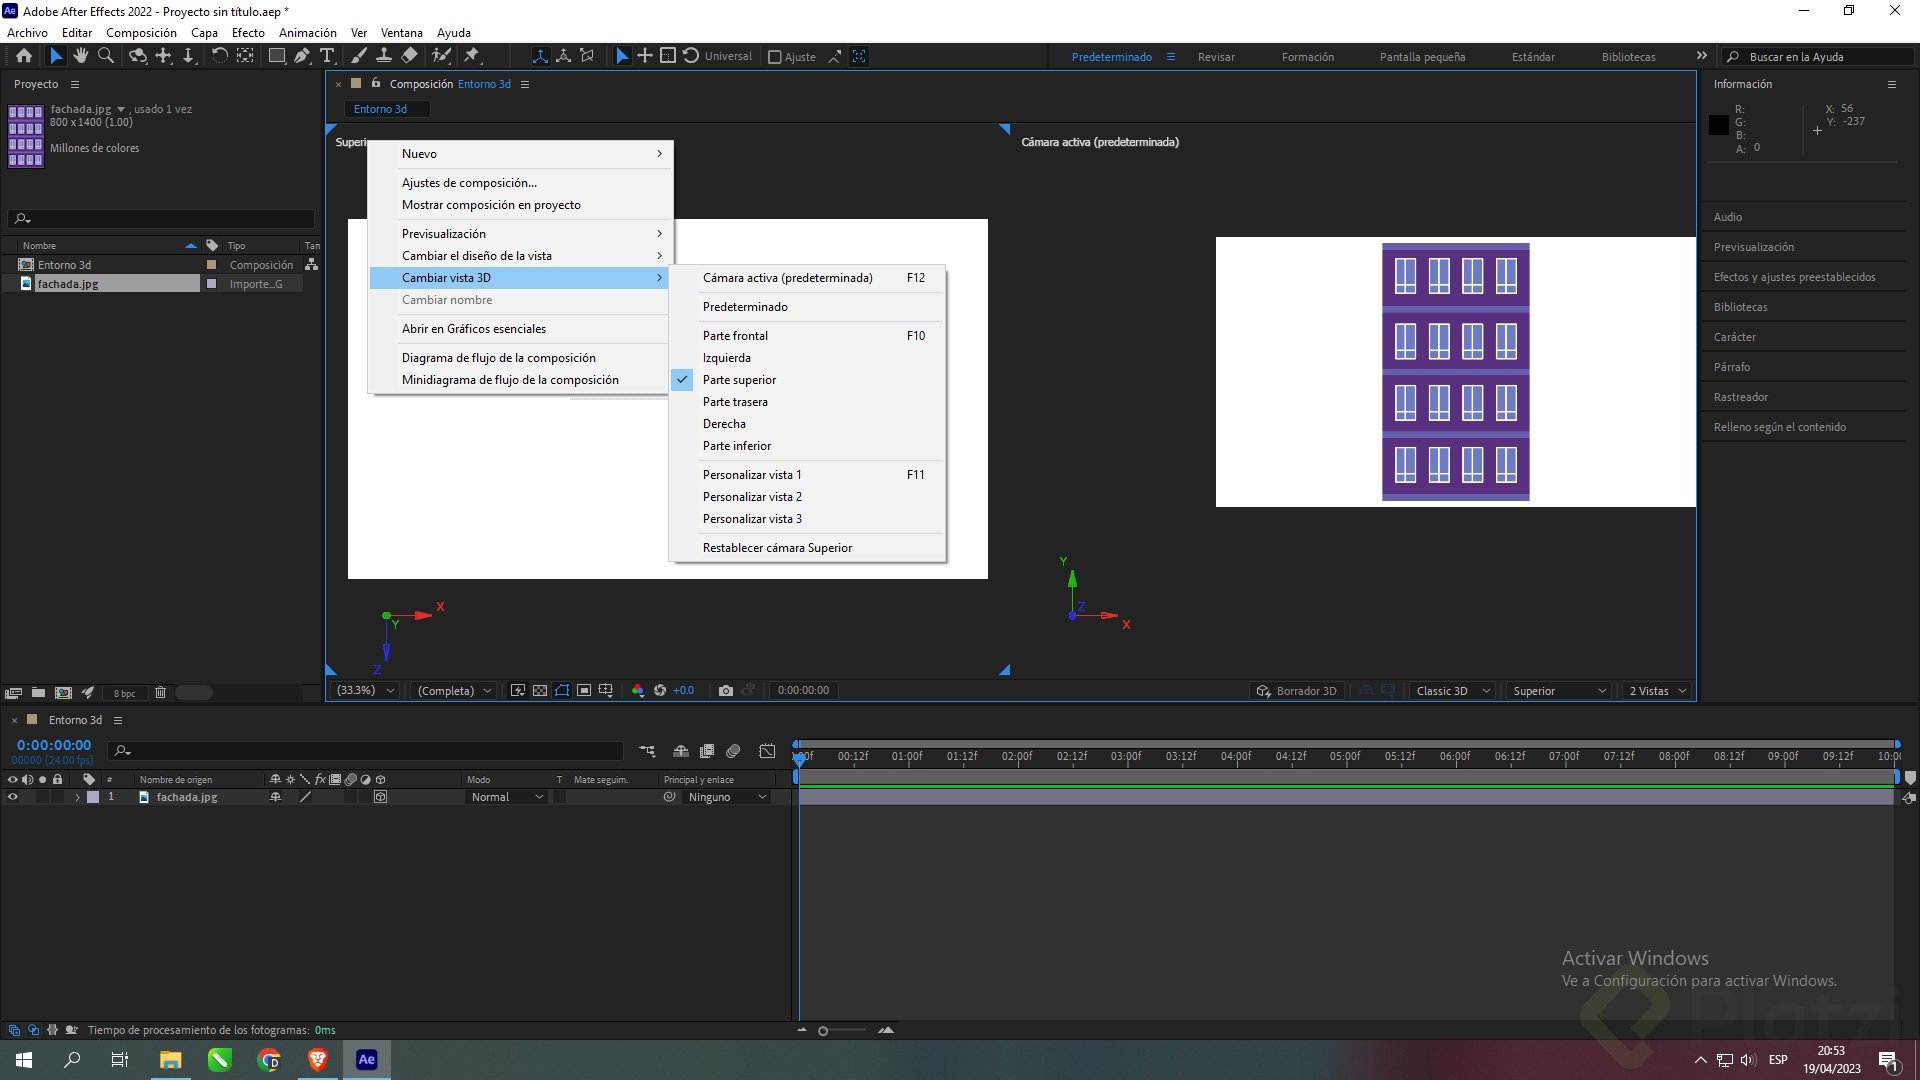This screenshot has width=1920, height=1080.
Task: Click the Show Channel color icon
Action: [x=638, y=691]
